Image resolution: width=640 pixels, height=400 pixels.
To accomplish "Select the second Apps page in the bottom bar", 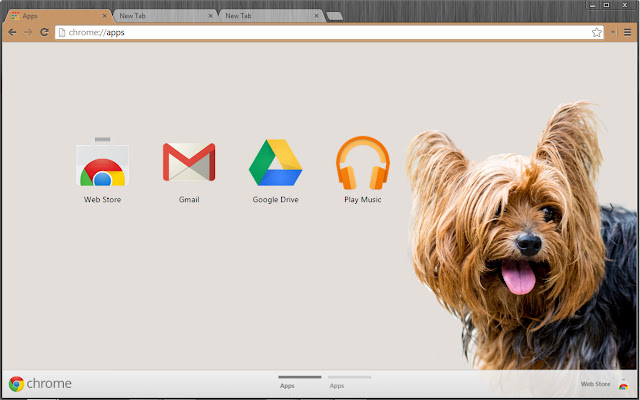I will click(349, 382).
